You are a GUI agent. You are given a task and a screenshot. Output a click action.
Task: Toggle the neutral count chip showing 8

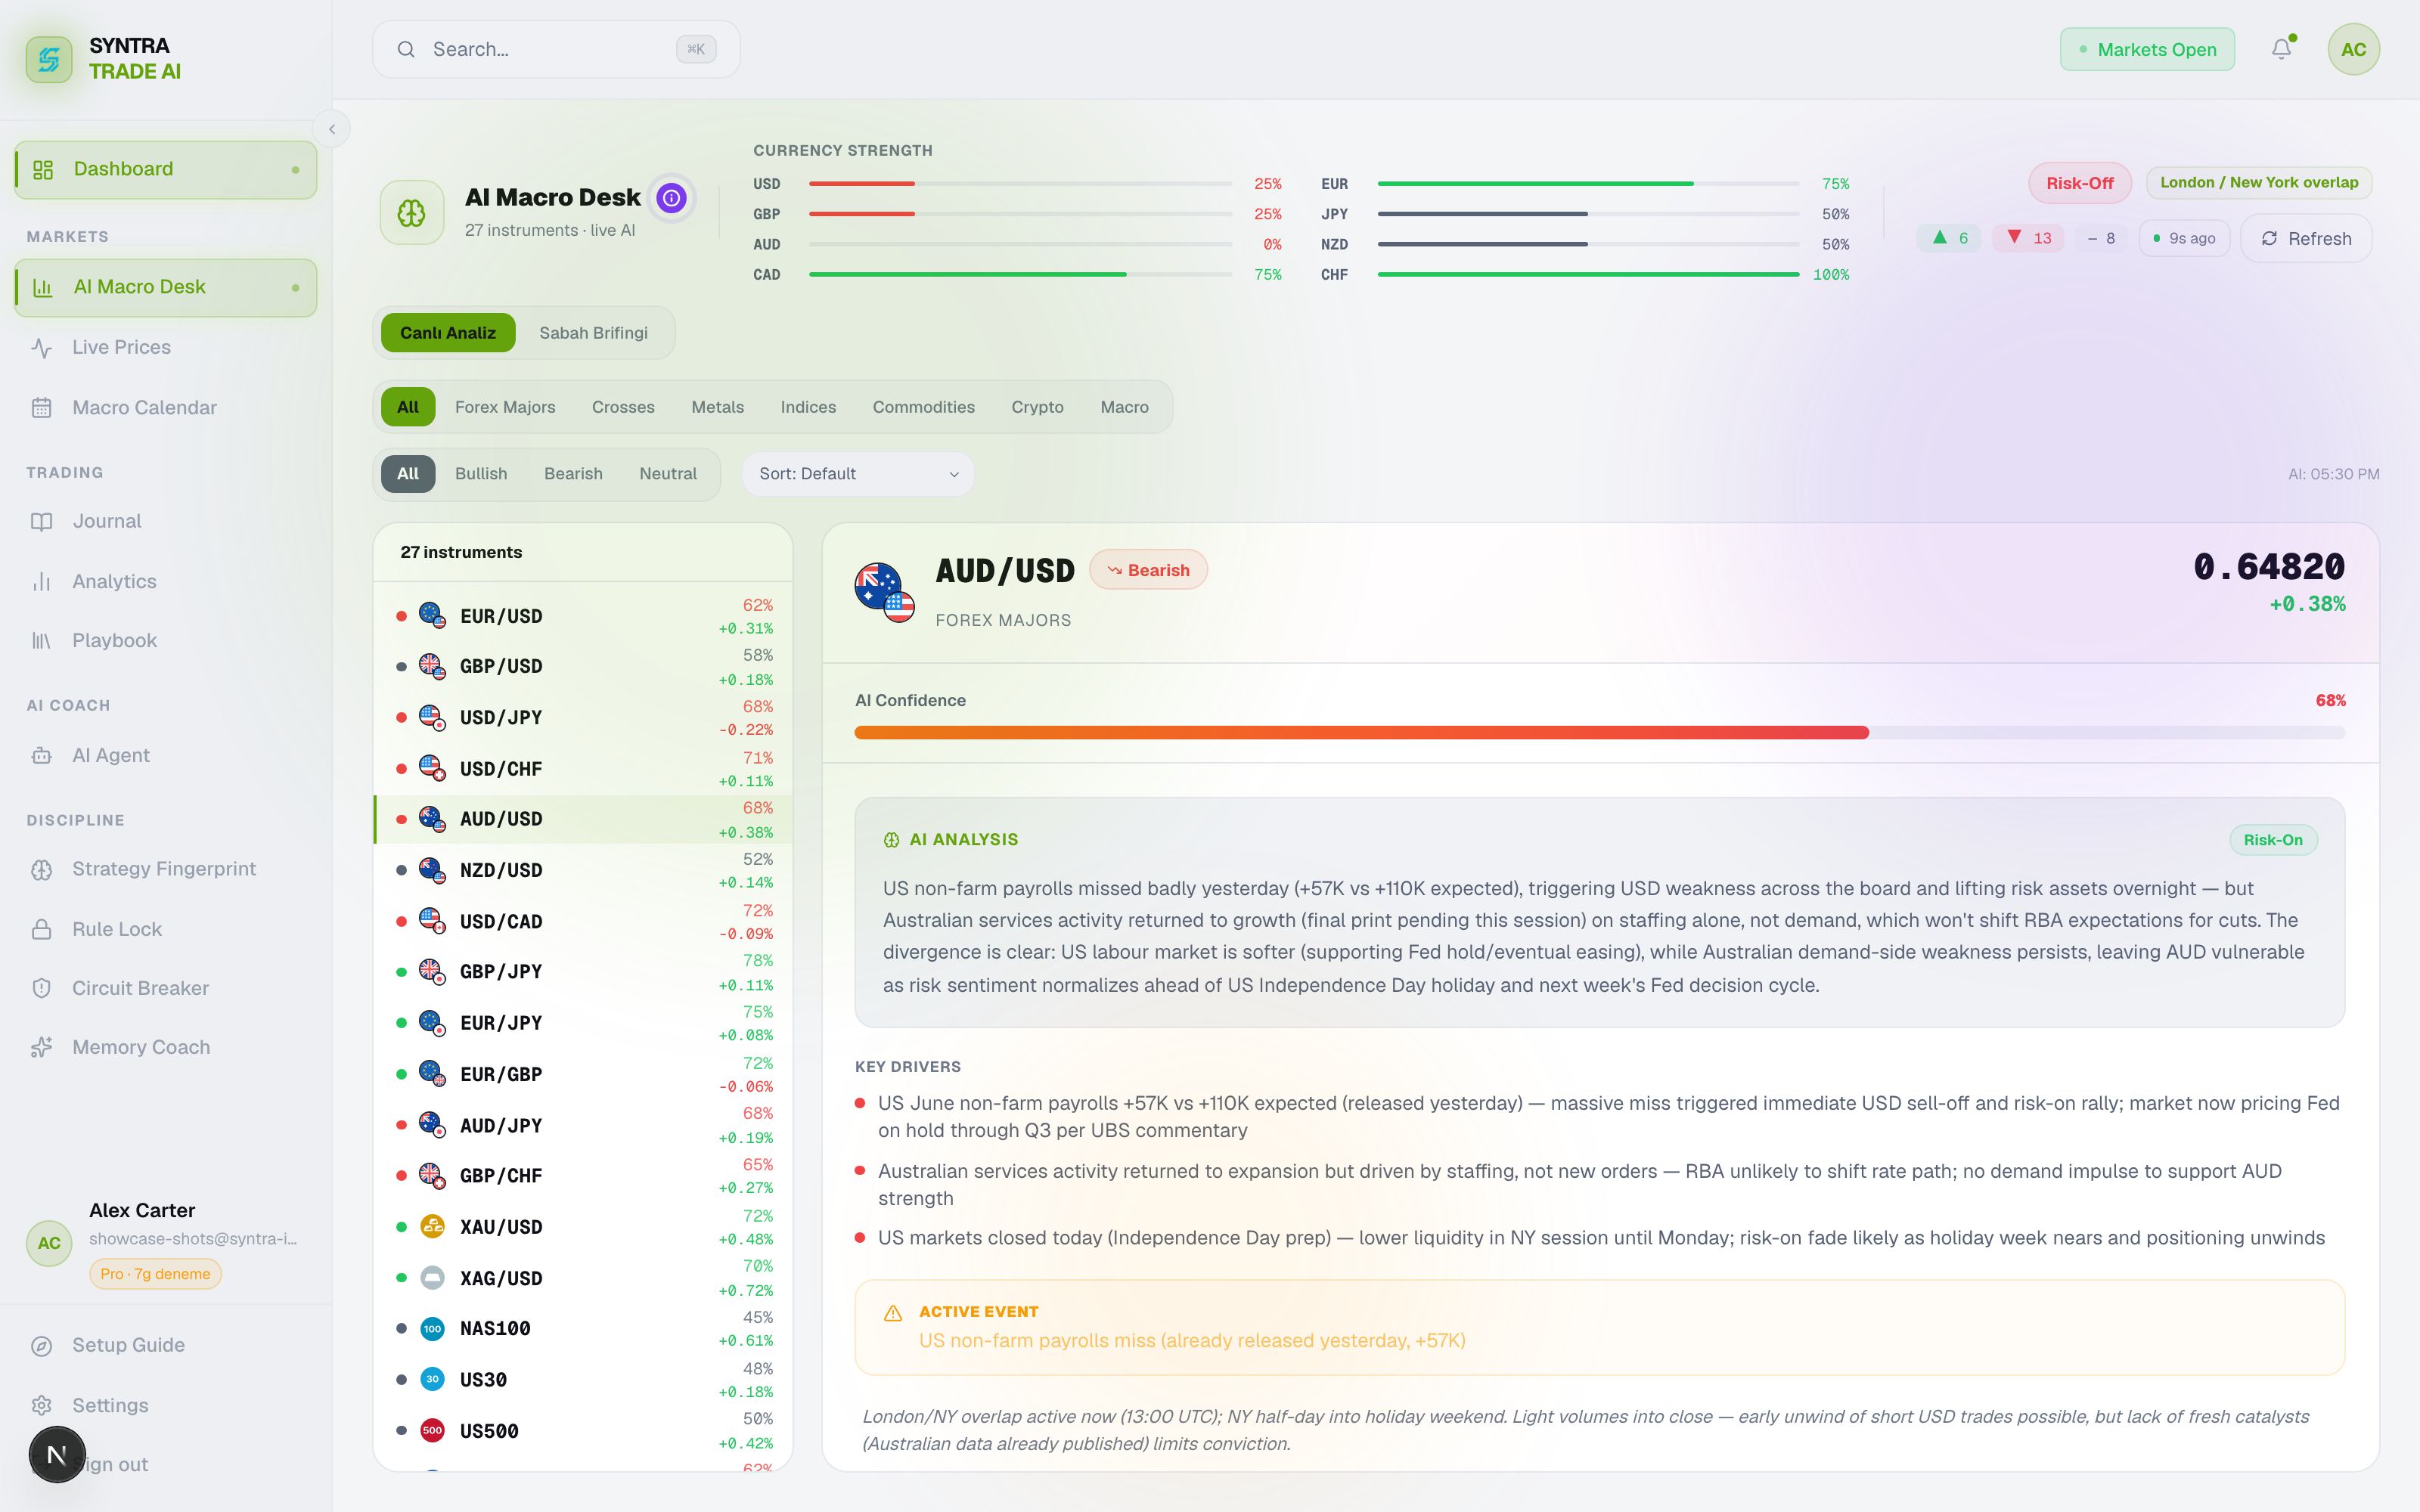click(2101, 238)
